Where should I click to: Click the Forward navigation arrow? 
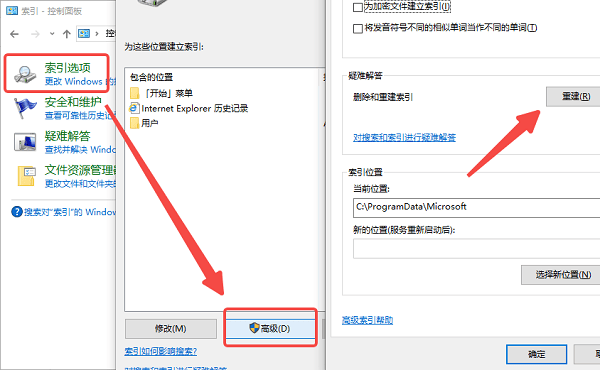coord(35,34)
